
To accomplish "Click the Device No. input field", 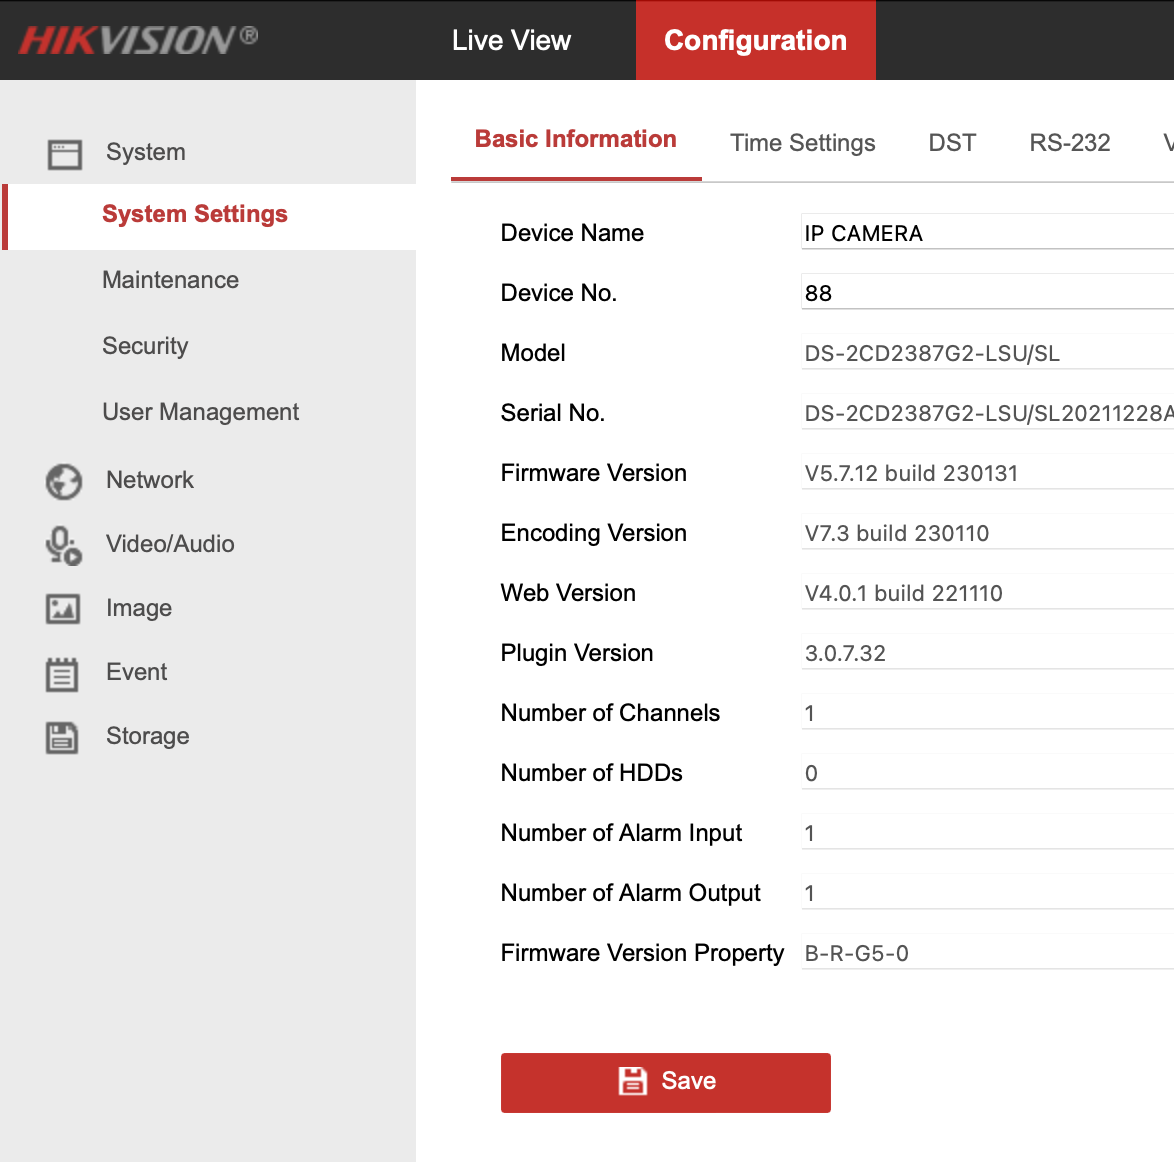I will pos(985,293).
